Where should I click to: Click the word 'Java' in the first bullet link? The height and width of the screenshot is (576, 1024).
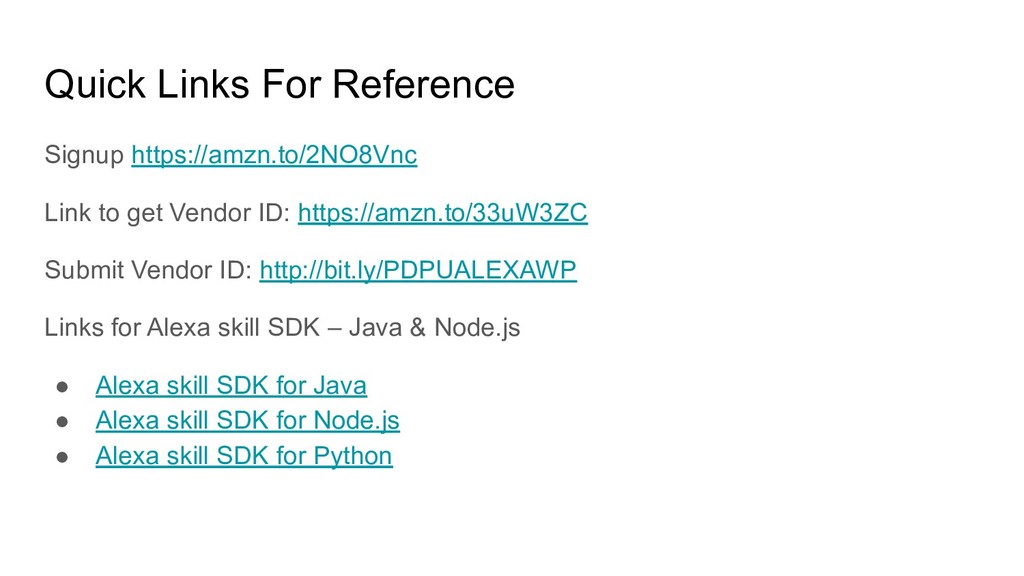click(x=340, y=385)
